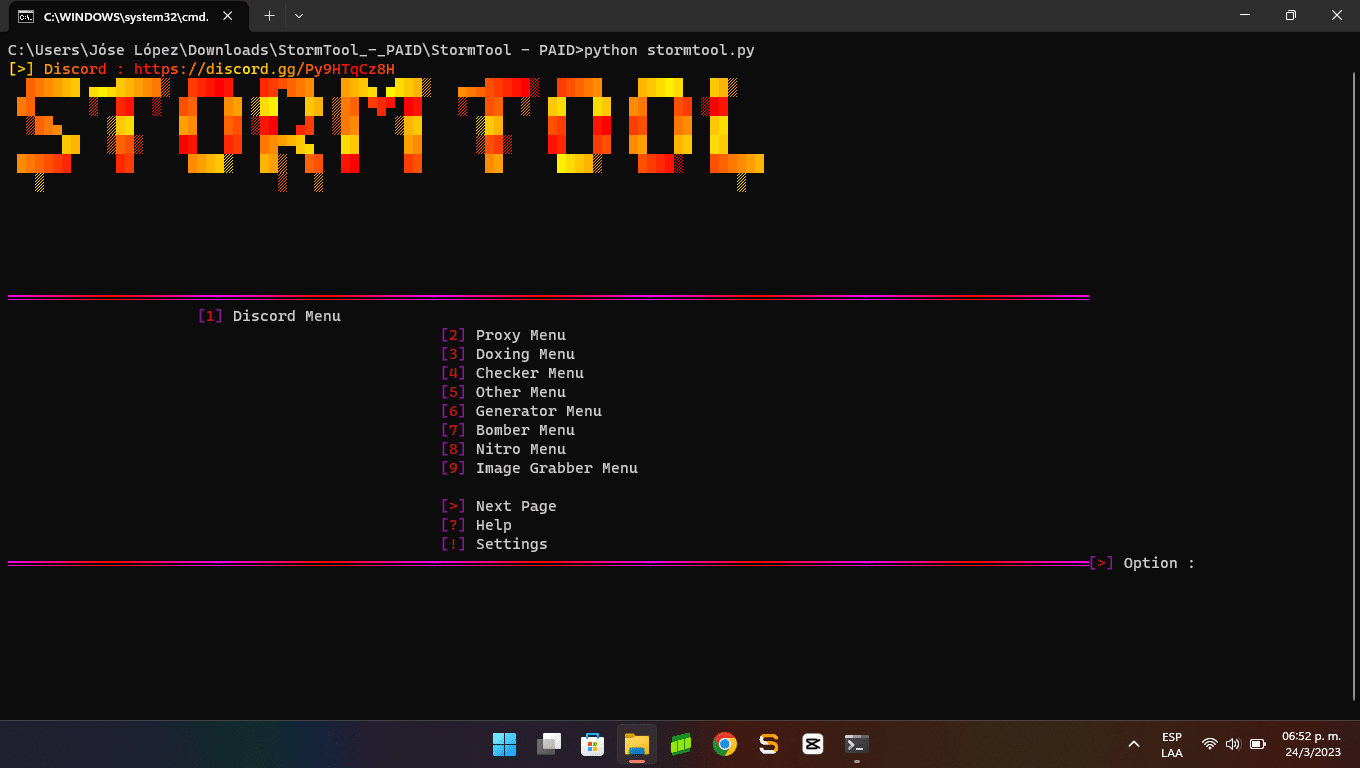1360x768 pixels.
Task: Click the Discord Menu entry
Action: [270, 316]
